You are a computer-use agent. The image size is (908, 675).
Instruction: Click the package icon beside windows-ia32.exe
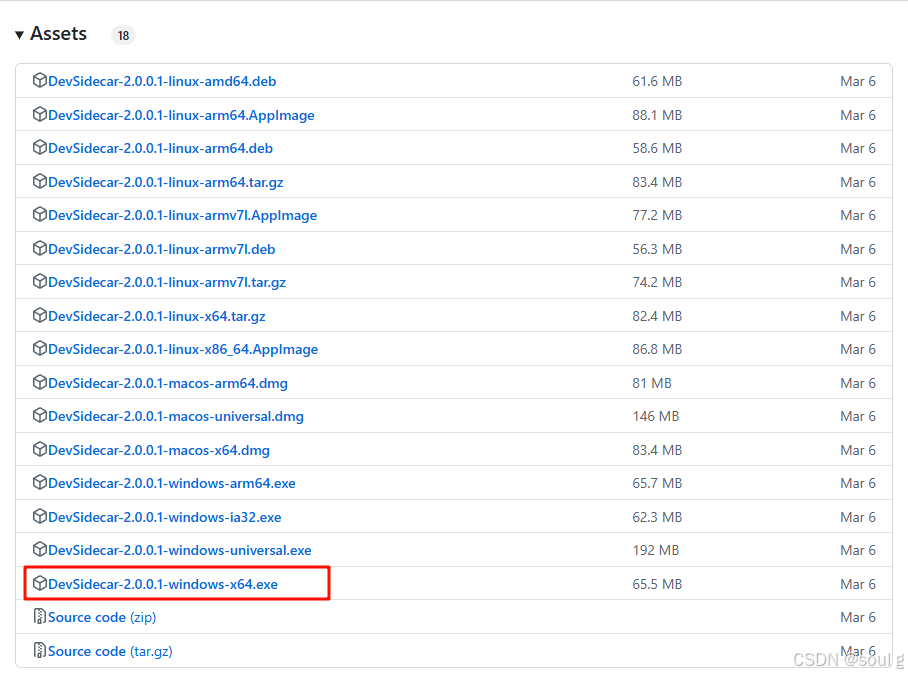39,516
